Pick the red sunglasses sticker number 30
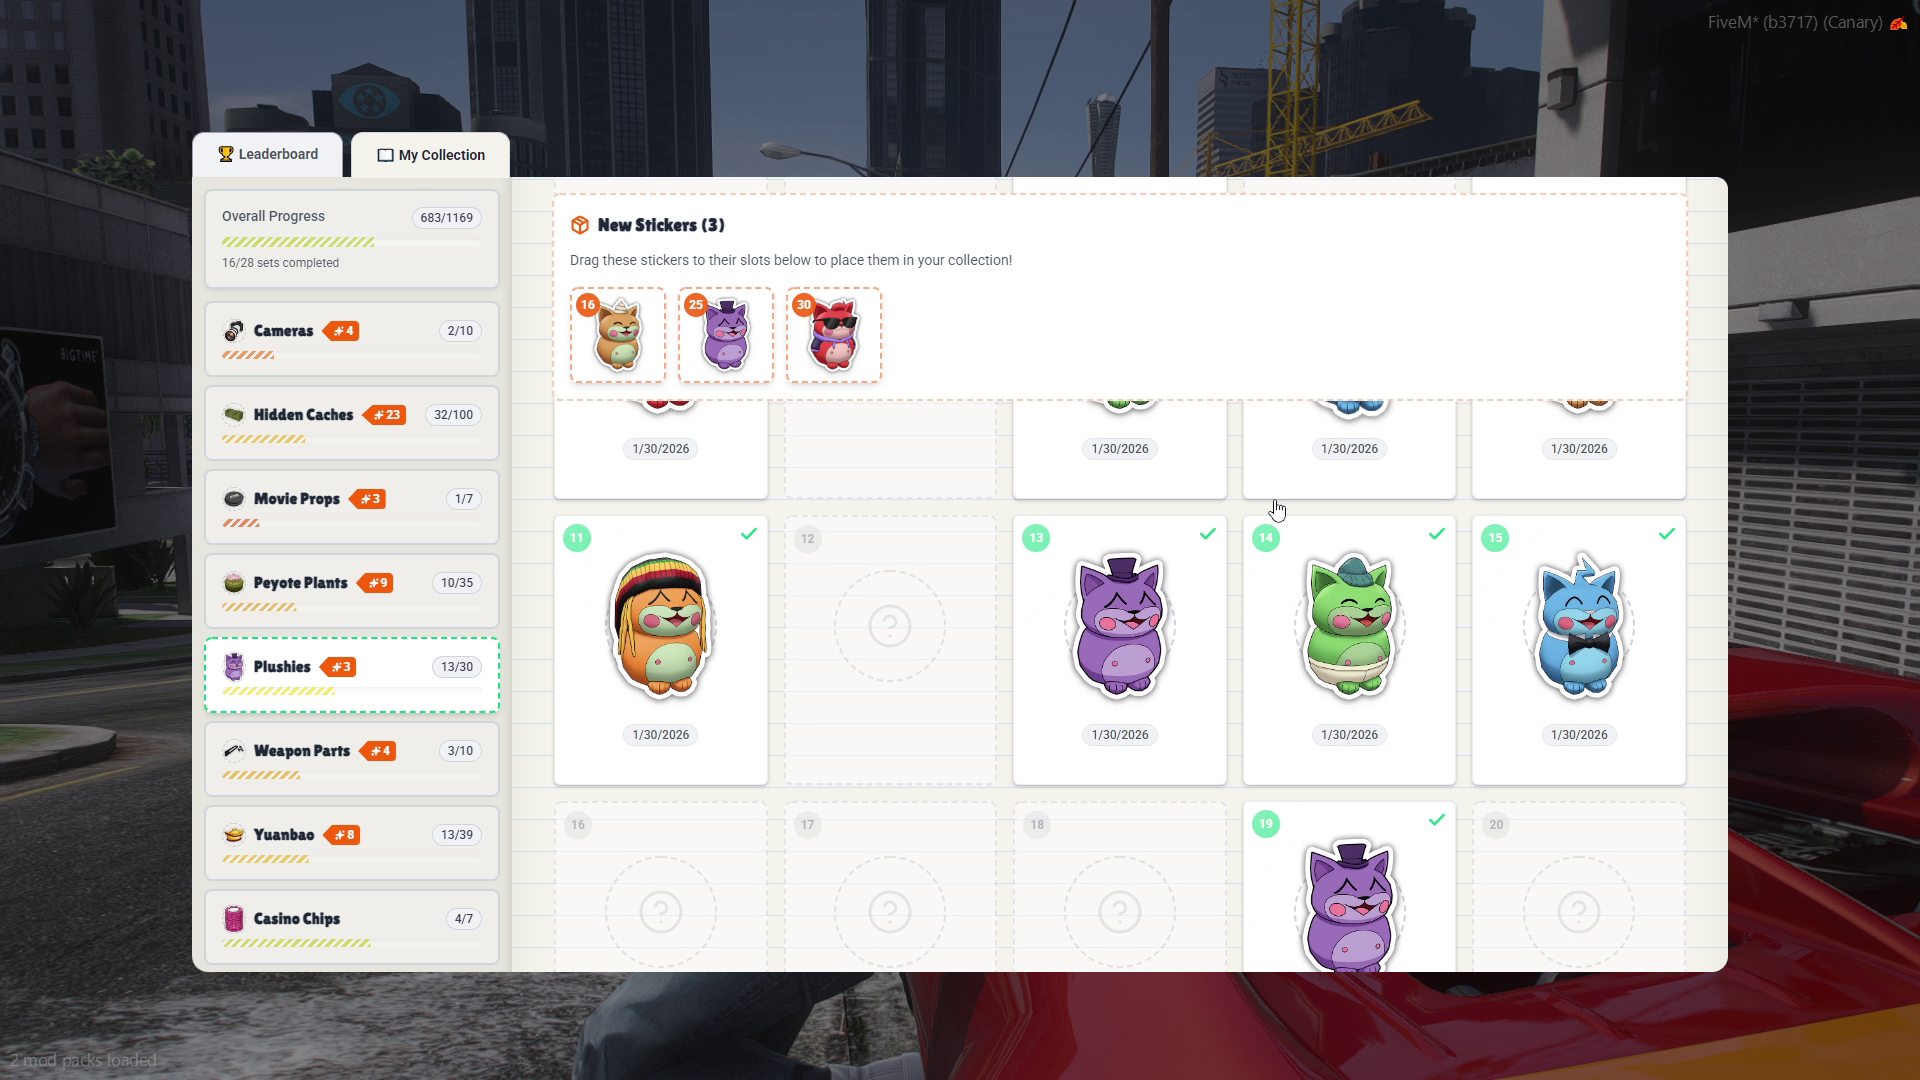Image resolution: width=1920 pixels, height=1080 pixels. click(834, 336)
